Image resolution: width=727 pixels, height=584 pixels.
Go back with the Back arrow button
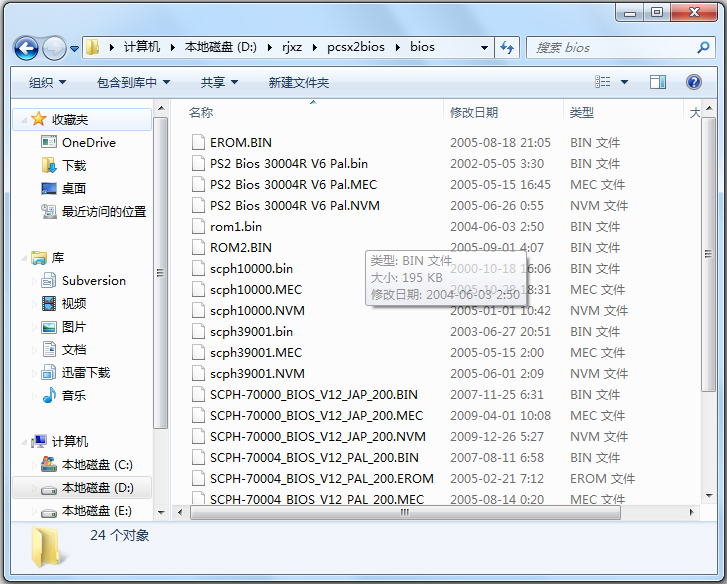pyautogui.click(x=26, y=47)
